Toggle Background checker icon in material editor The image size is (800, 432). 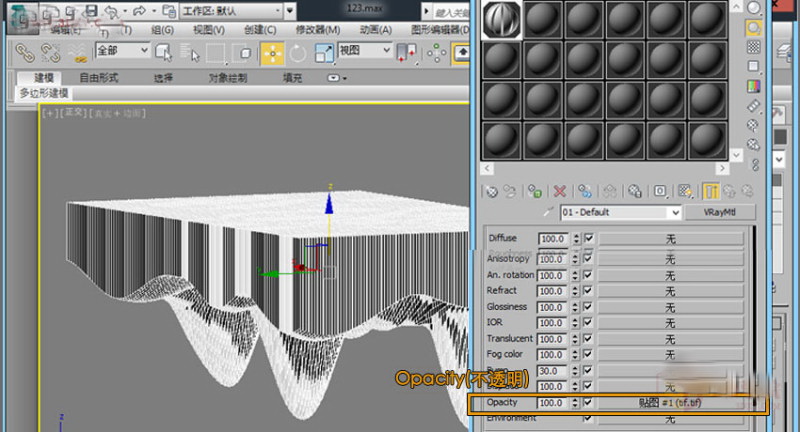click(753, 47)
